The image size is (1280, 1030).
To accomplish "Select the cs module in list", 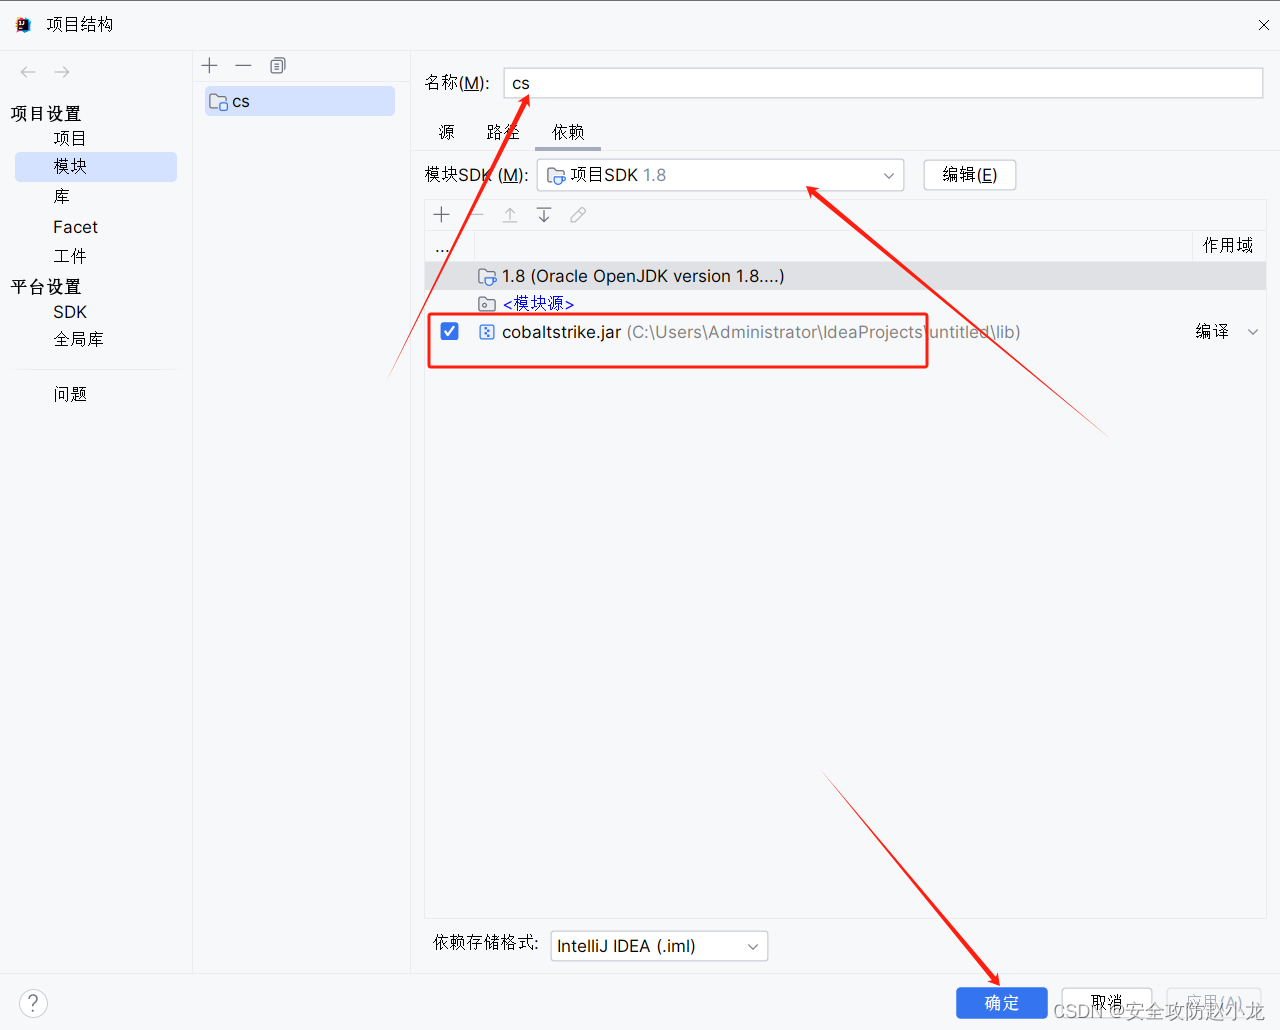I will click(300, 101).
